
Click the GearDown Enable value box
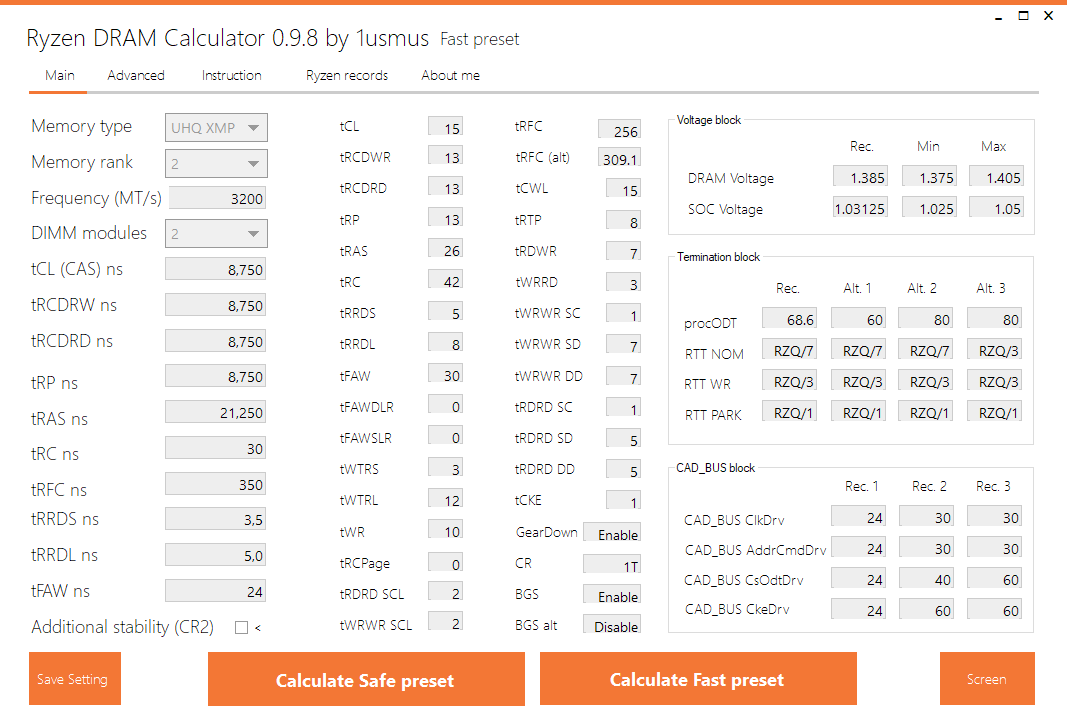click(x=612, y=534)
